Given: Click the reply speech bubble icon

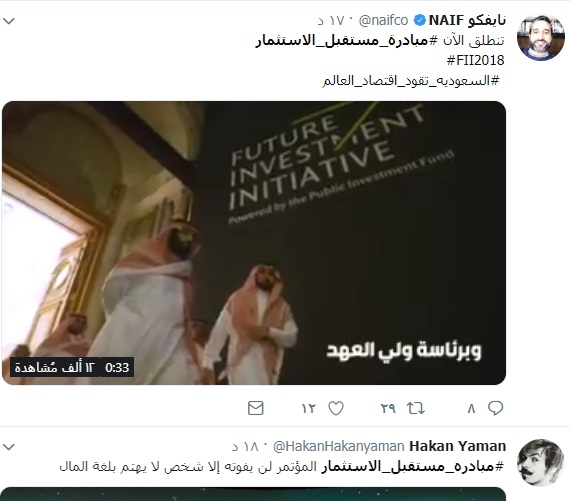Looking at the screenshot, I should [x=495, y=408].
